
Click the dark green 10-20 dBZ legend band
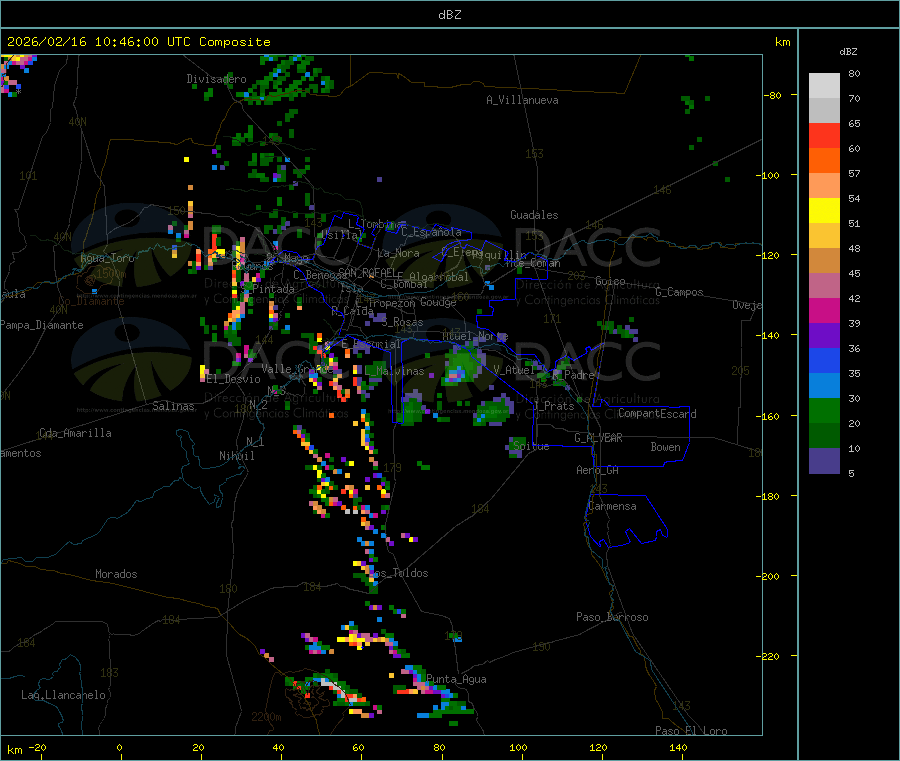tap(824, 436)
